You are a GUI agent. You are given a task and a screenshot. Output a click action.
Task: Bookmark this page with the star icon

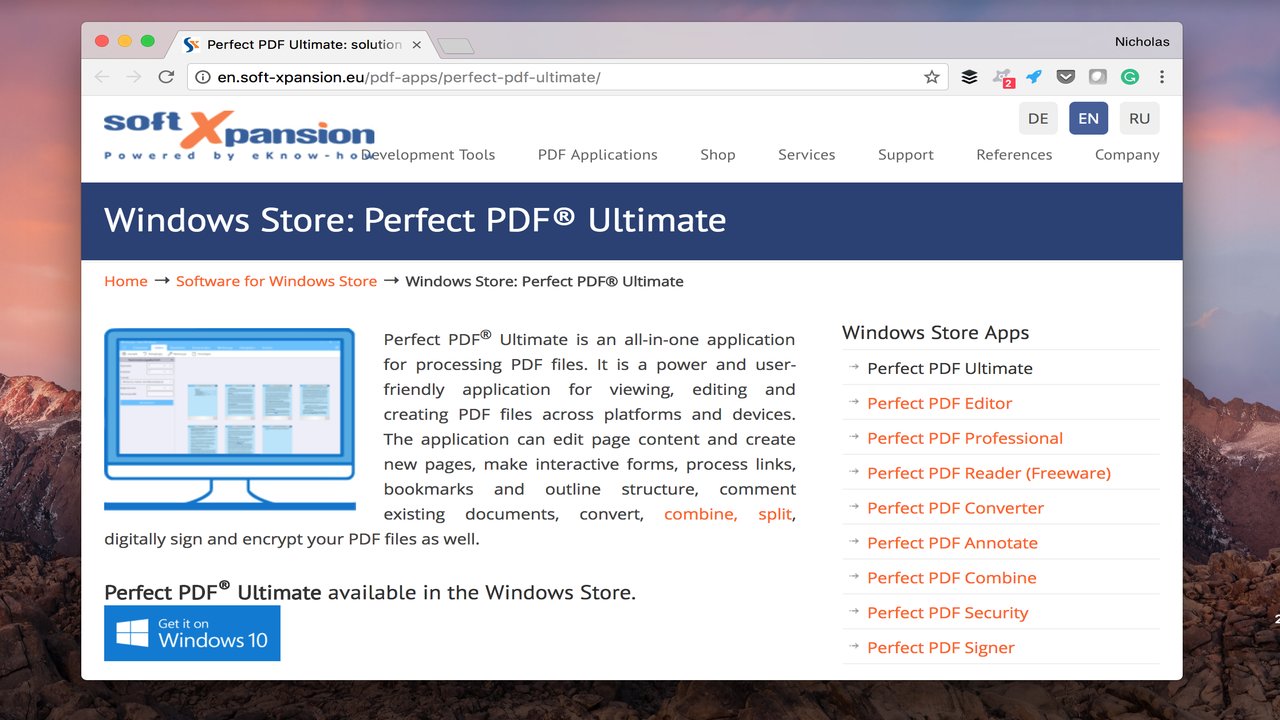click(x=931, y=77)
